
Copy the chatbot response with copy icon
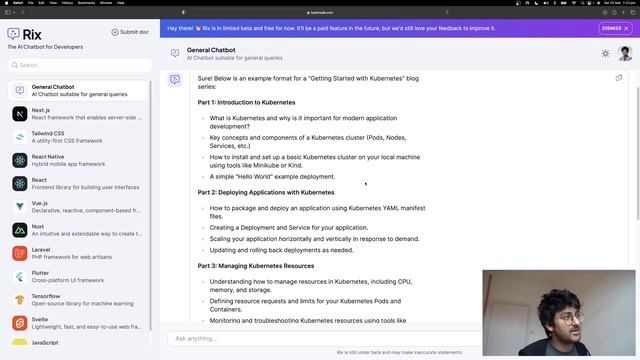[x=619, y=78]
